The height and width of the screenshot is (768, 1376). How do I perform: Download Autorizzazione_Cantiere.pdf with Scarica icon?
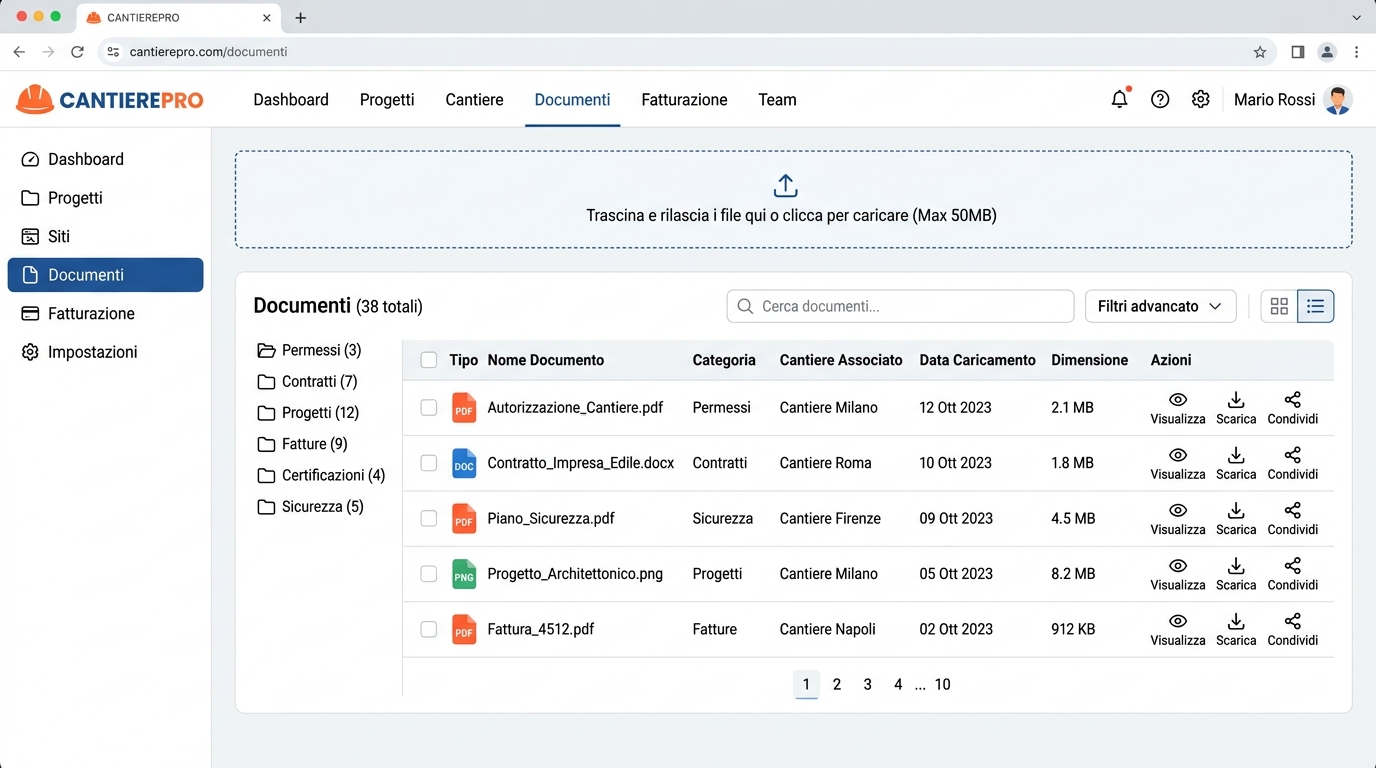[x=1236, y=407]
